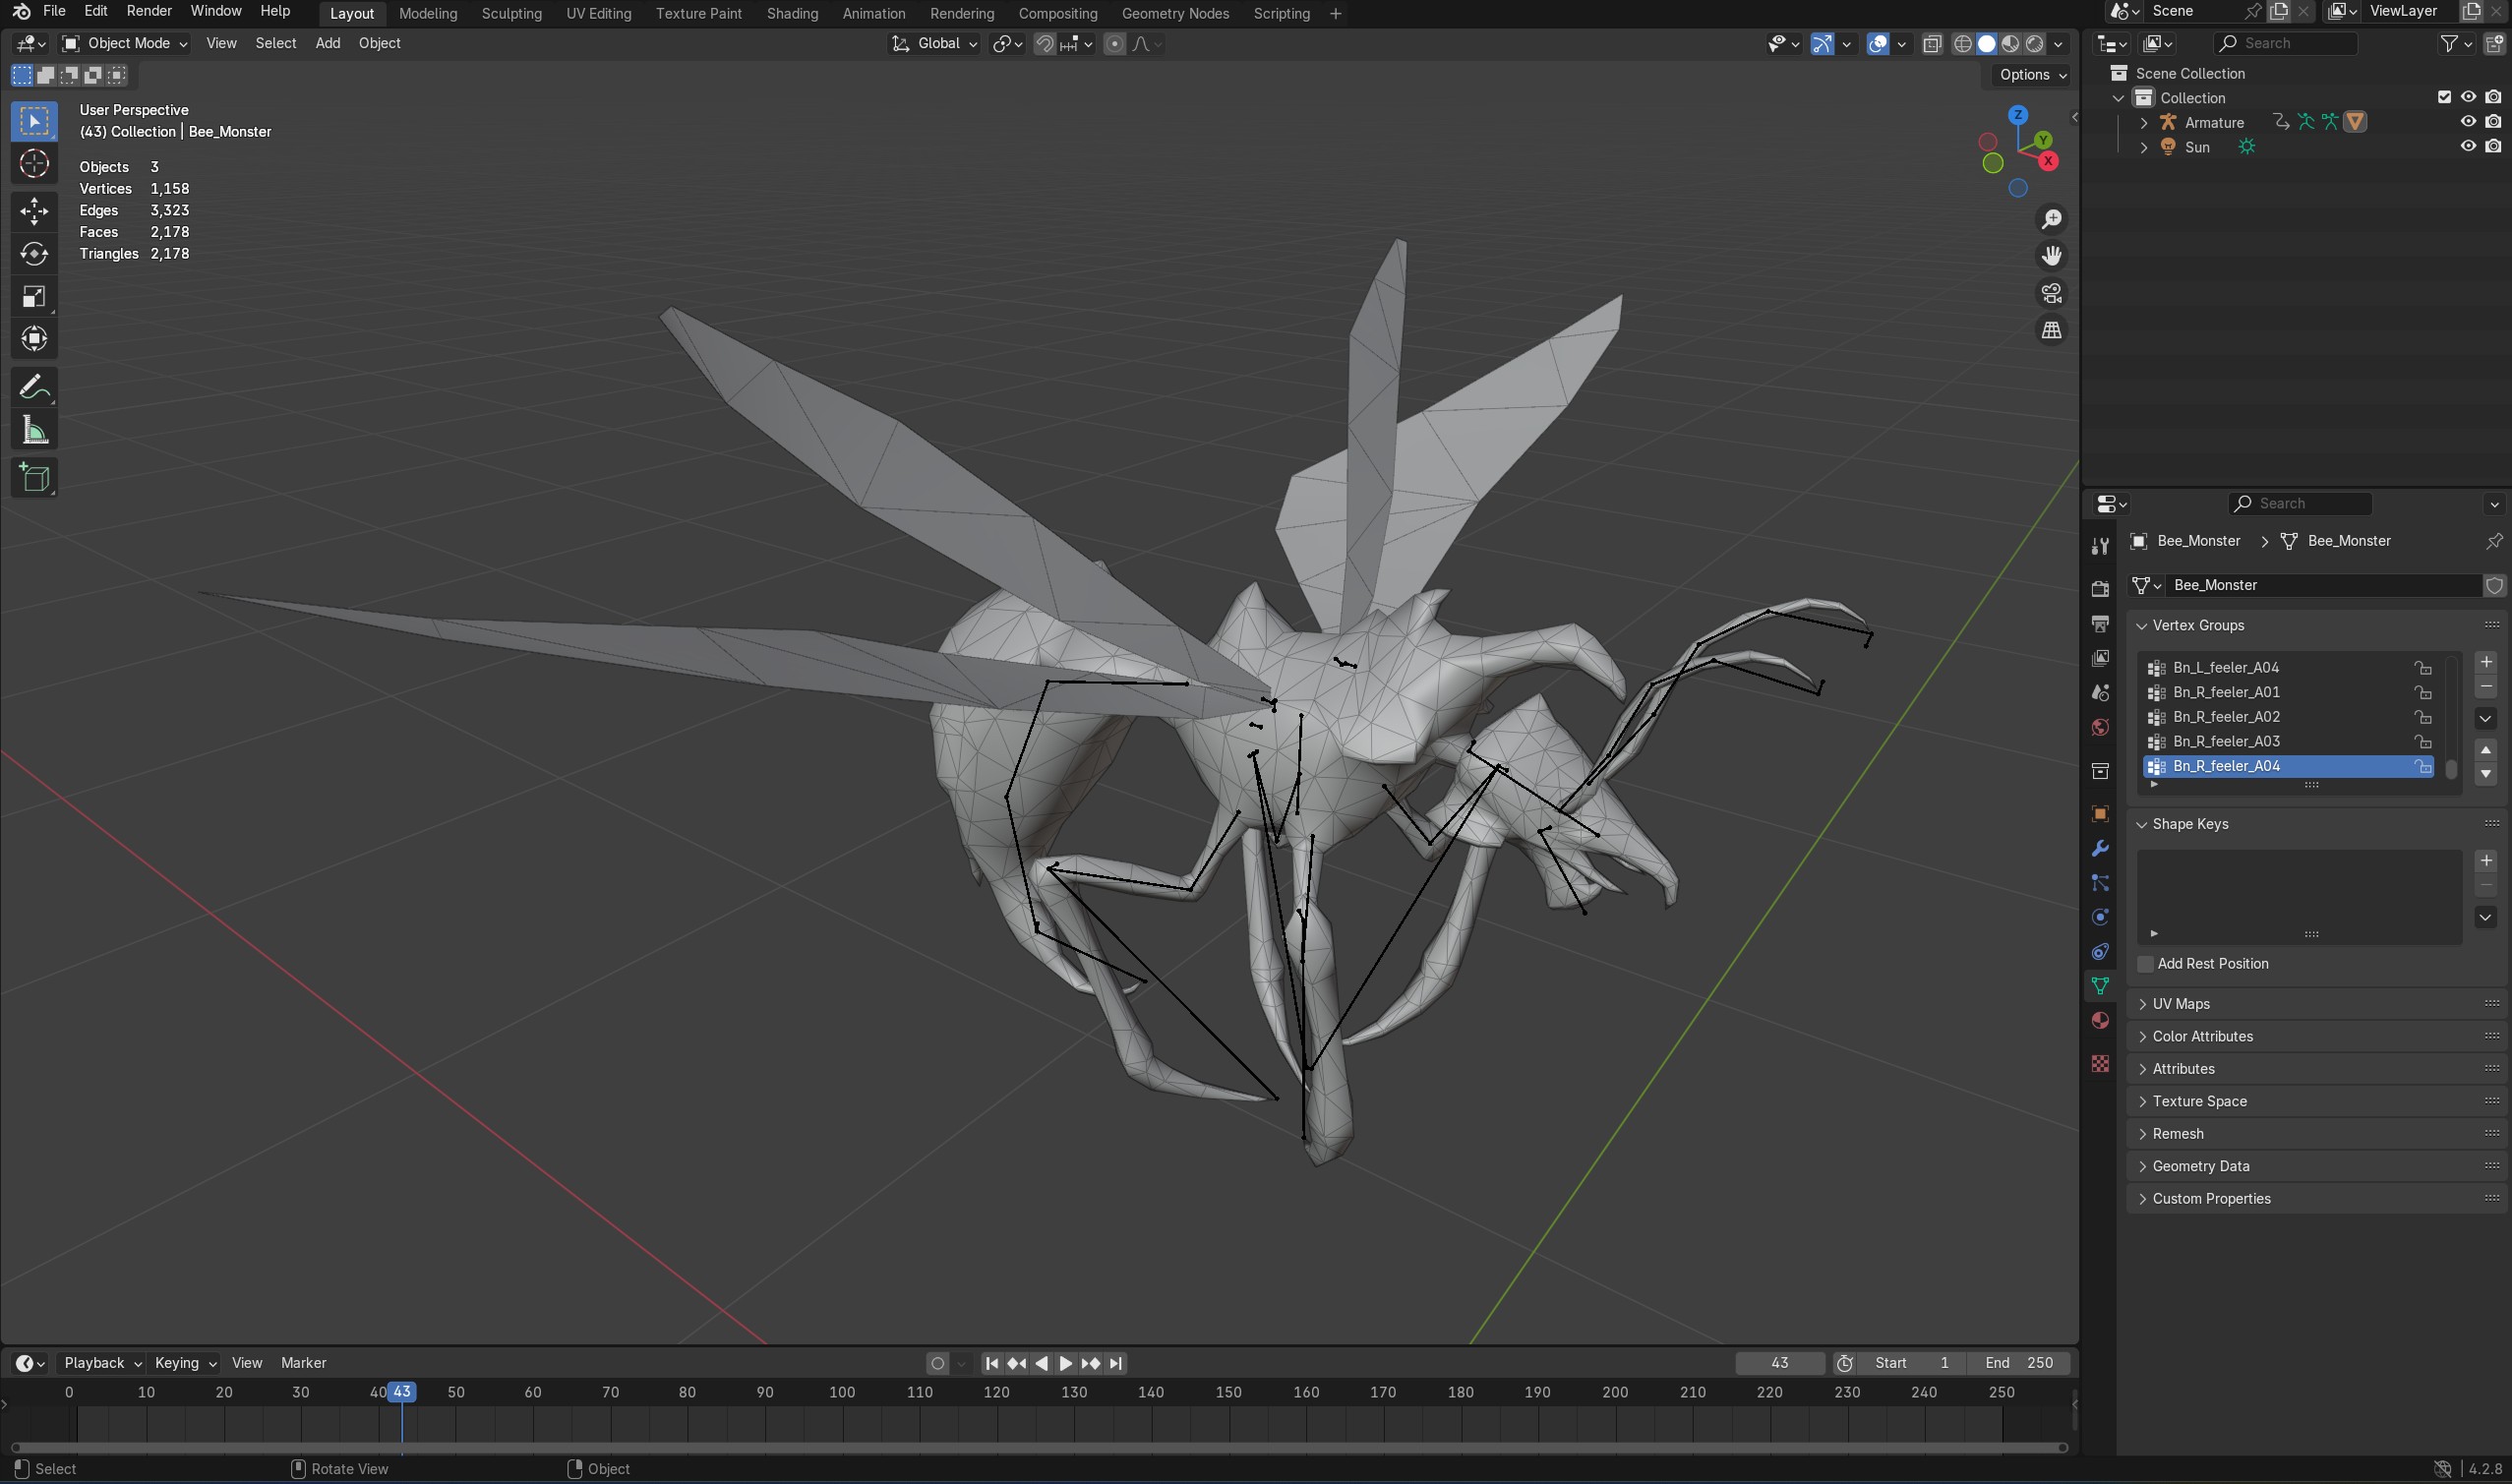Image resolution: width=2512 pixels, height=1484 pixels.
Task: Click the Options button in viewport
Action: (2032, 75)
